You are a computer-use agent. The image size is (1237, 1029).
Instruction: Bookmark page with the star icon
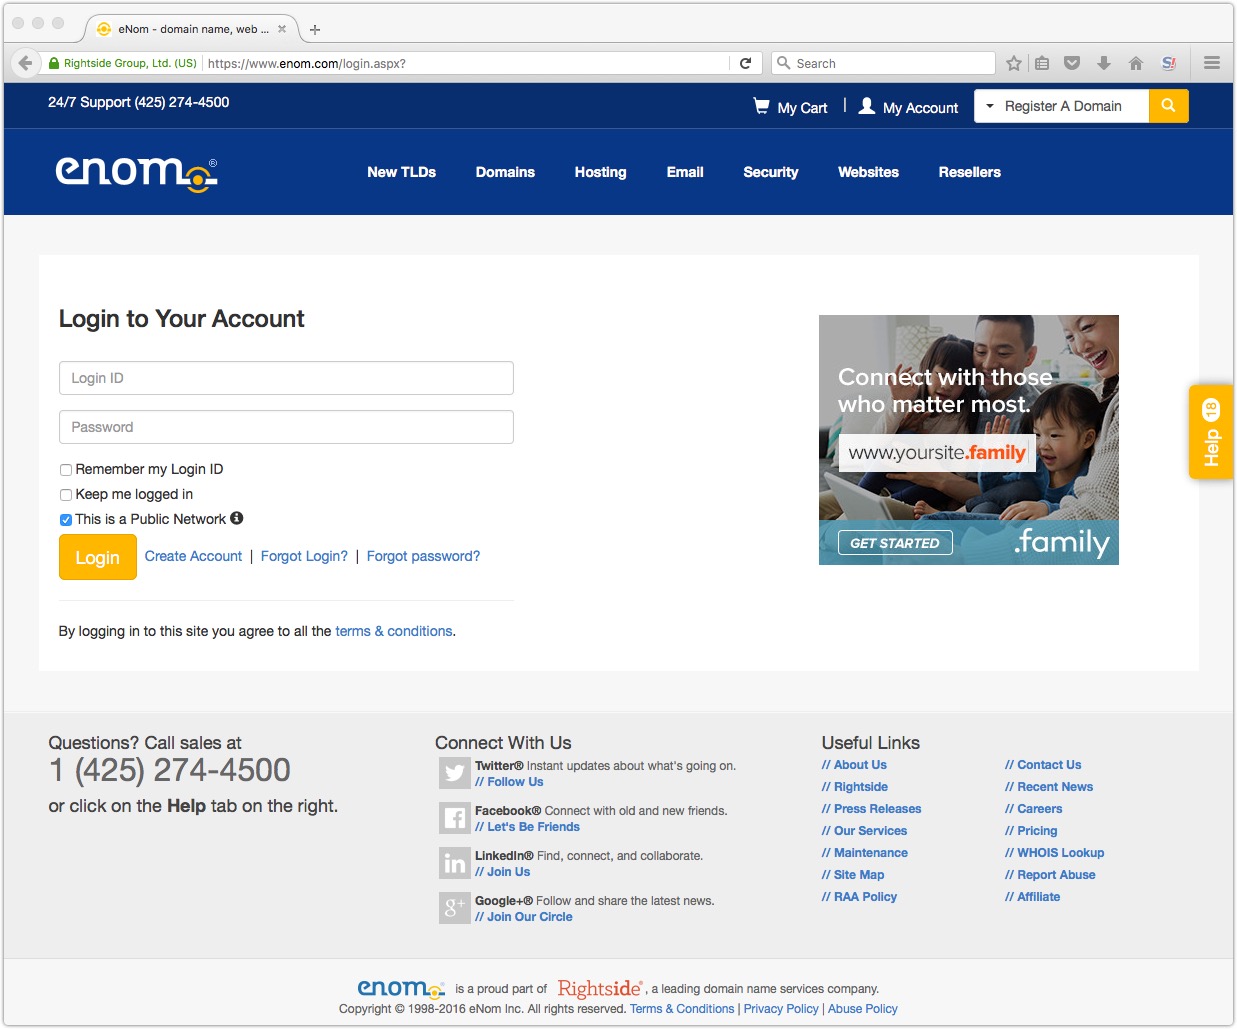[1014, 63]
